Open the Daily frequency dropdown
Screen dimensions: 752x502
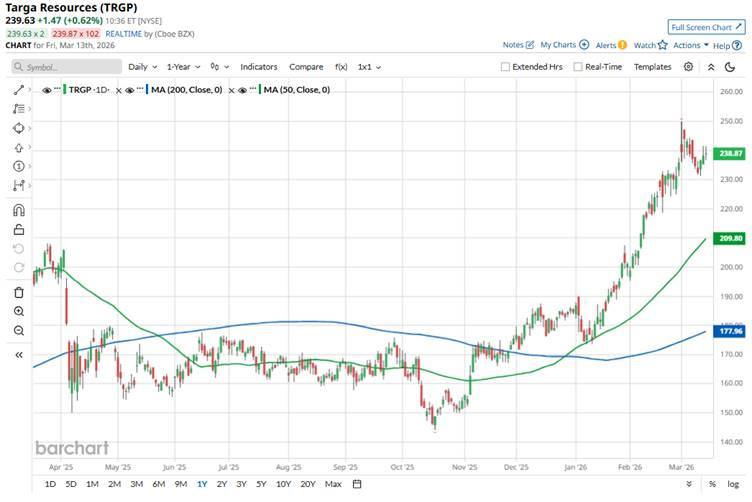click(x=142, y=67)
